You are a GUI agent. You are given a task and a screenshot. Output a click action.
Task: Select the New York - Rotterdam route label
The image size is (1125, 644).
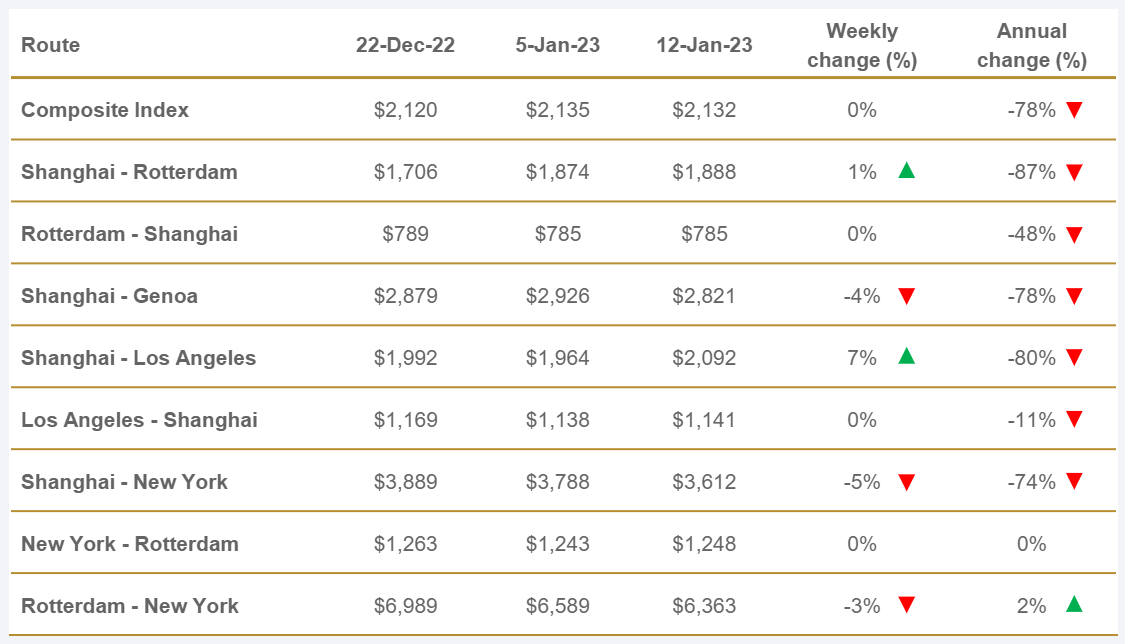[130, 544]
